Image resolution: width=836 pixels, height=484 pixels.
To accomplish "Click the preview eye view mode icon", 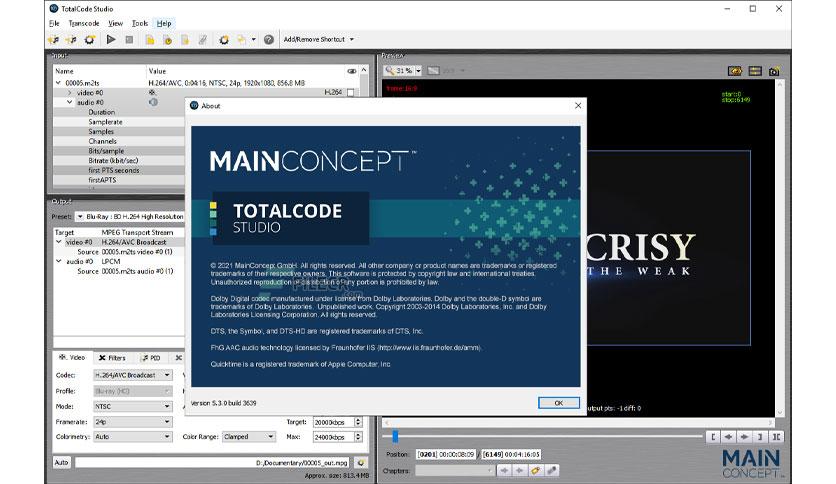I will (735, 71).
